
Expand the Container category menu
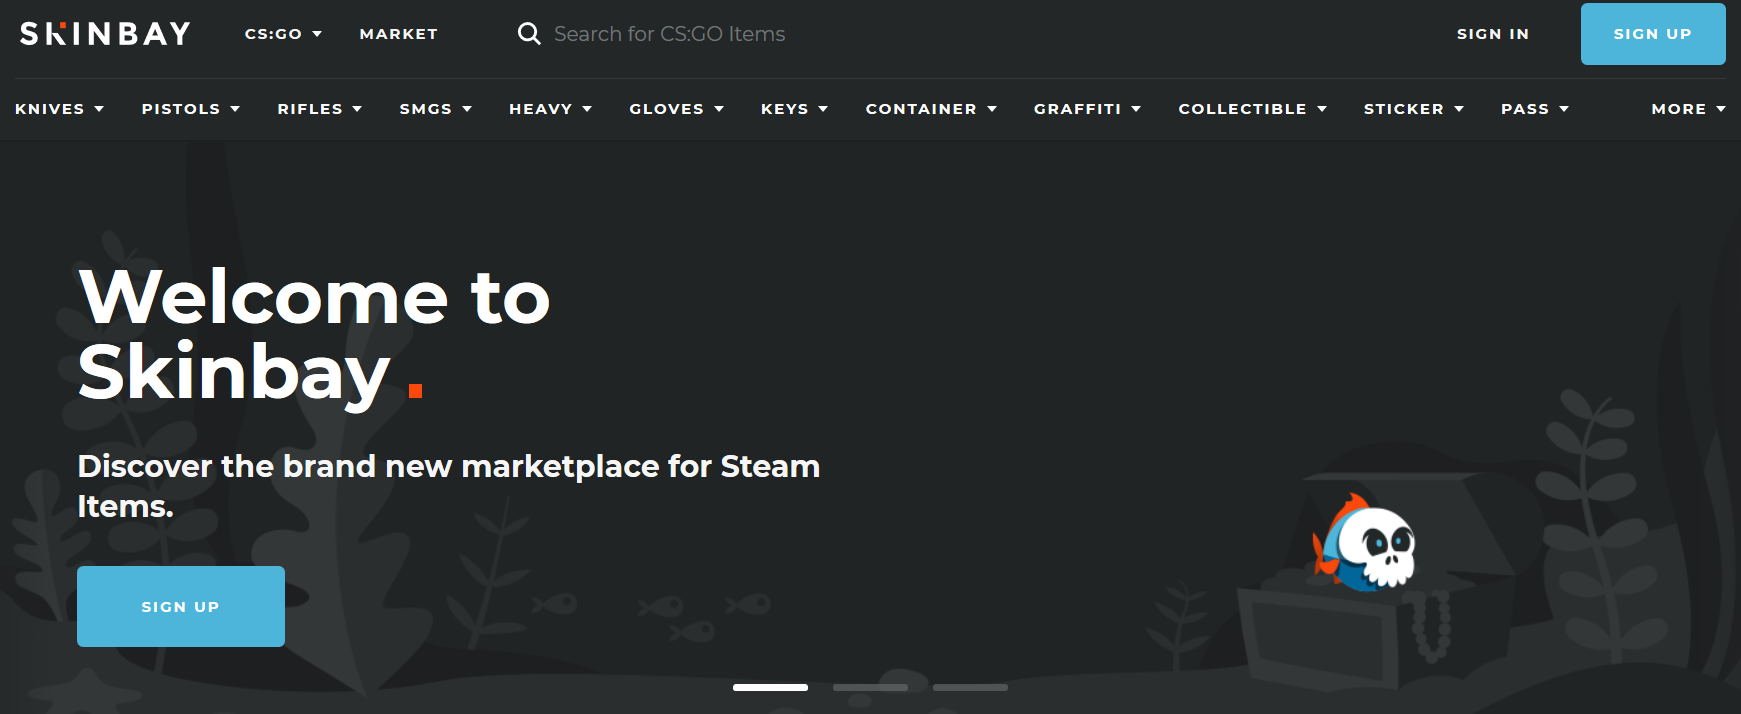coord(931,109)
